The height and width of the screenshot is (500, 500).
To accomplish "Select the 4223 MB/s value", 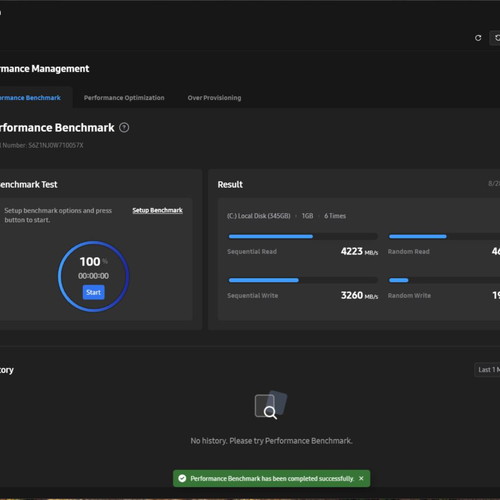I will (x=359, y=251).
